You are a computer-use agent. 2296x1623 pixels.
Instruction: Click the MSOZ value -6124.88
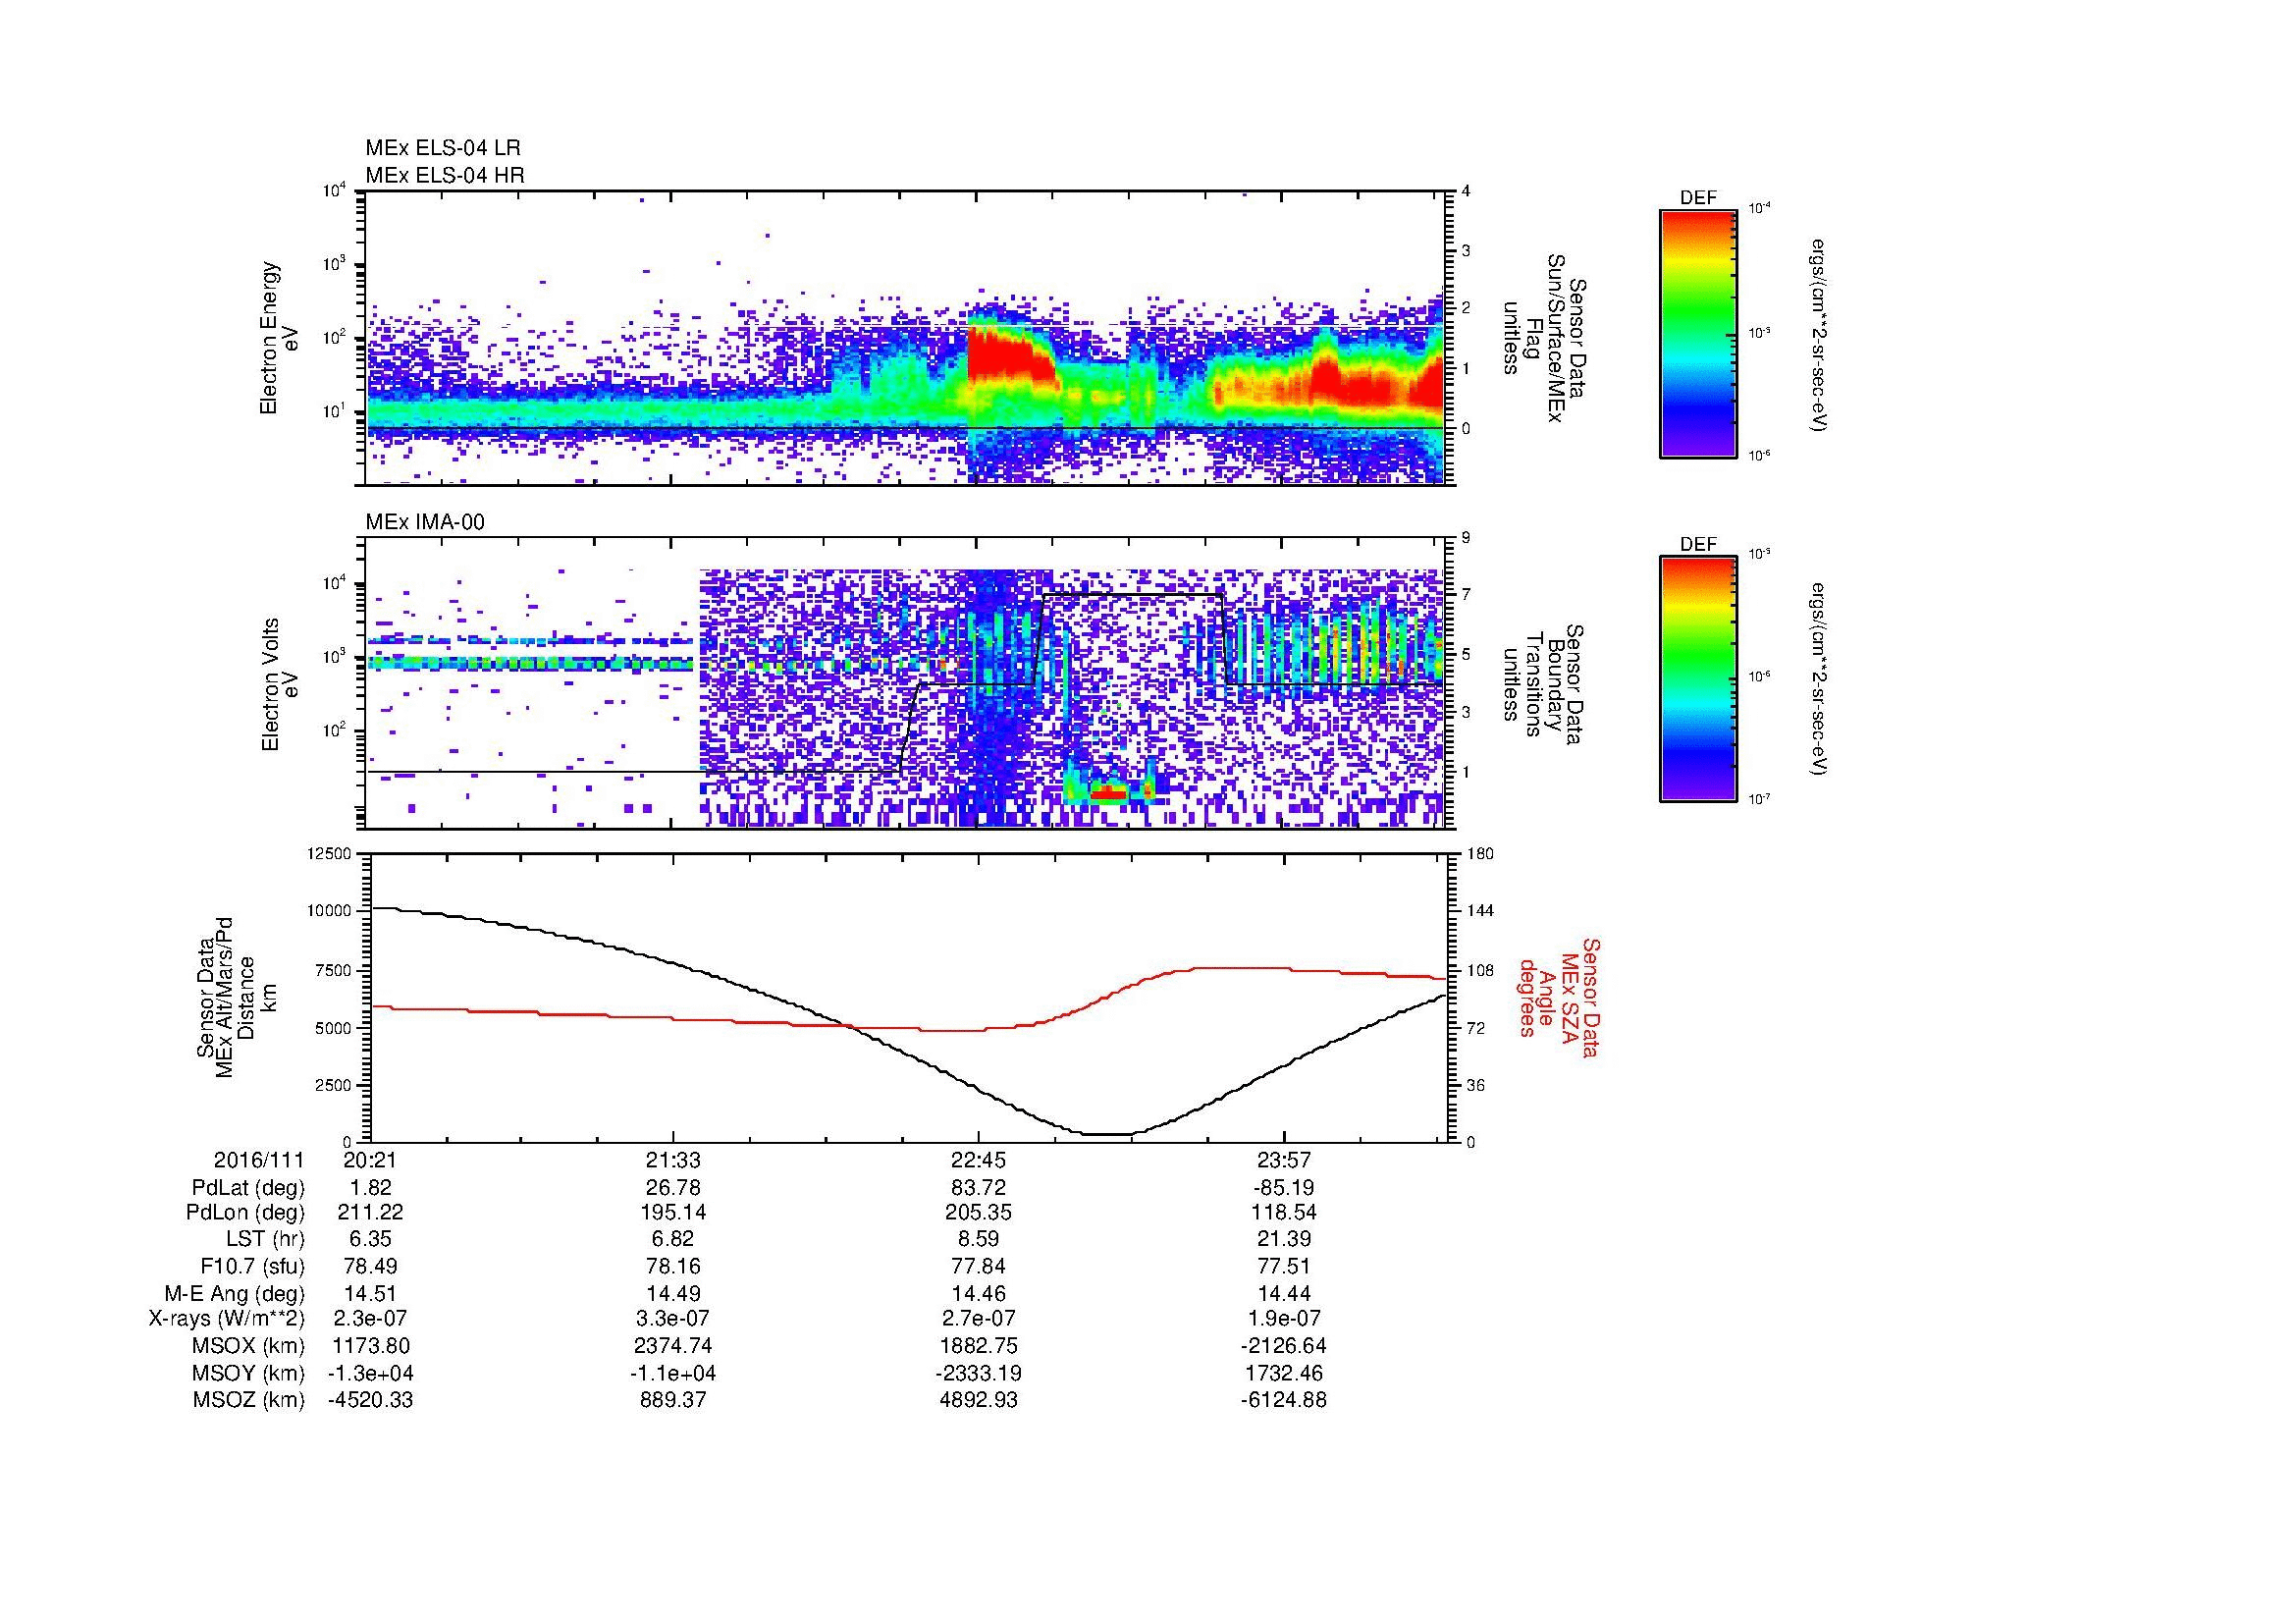tap(1283, 1401)
